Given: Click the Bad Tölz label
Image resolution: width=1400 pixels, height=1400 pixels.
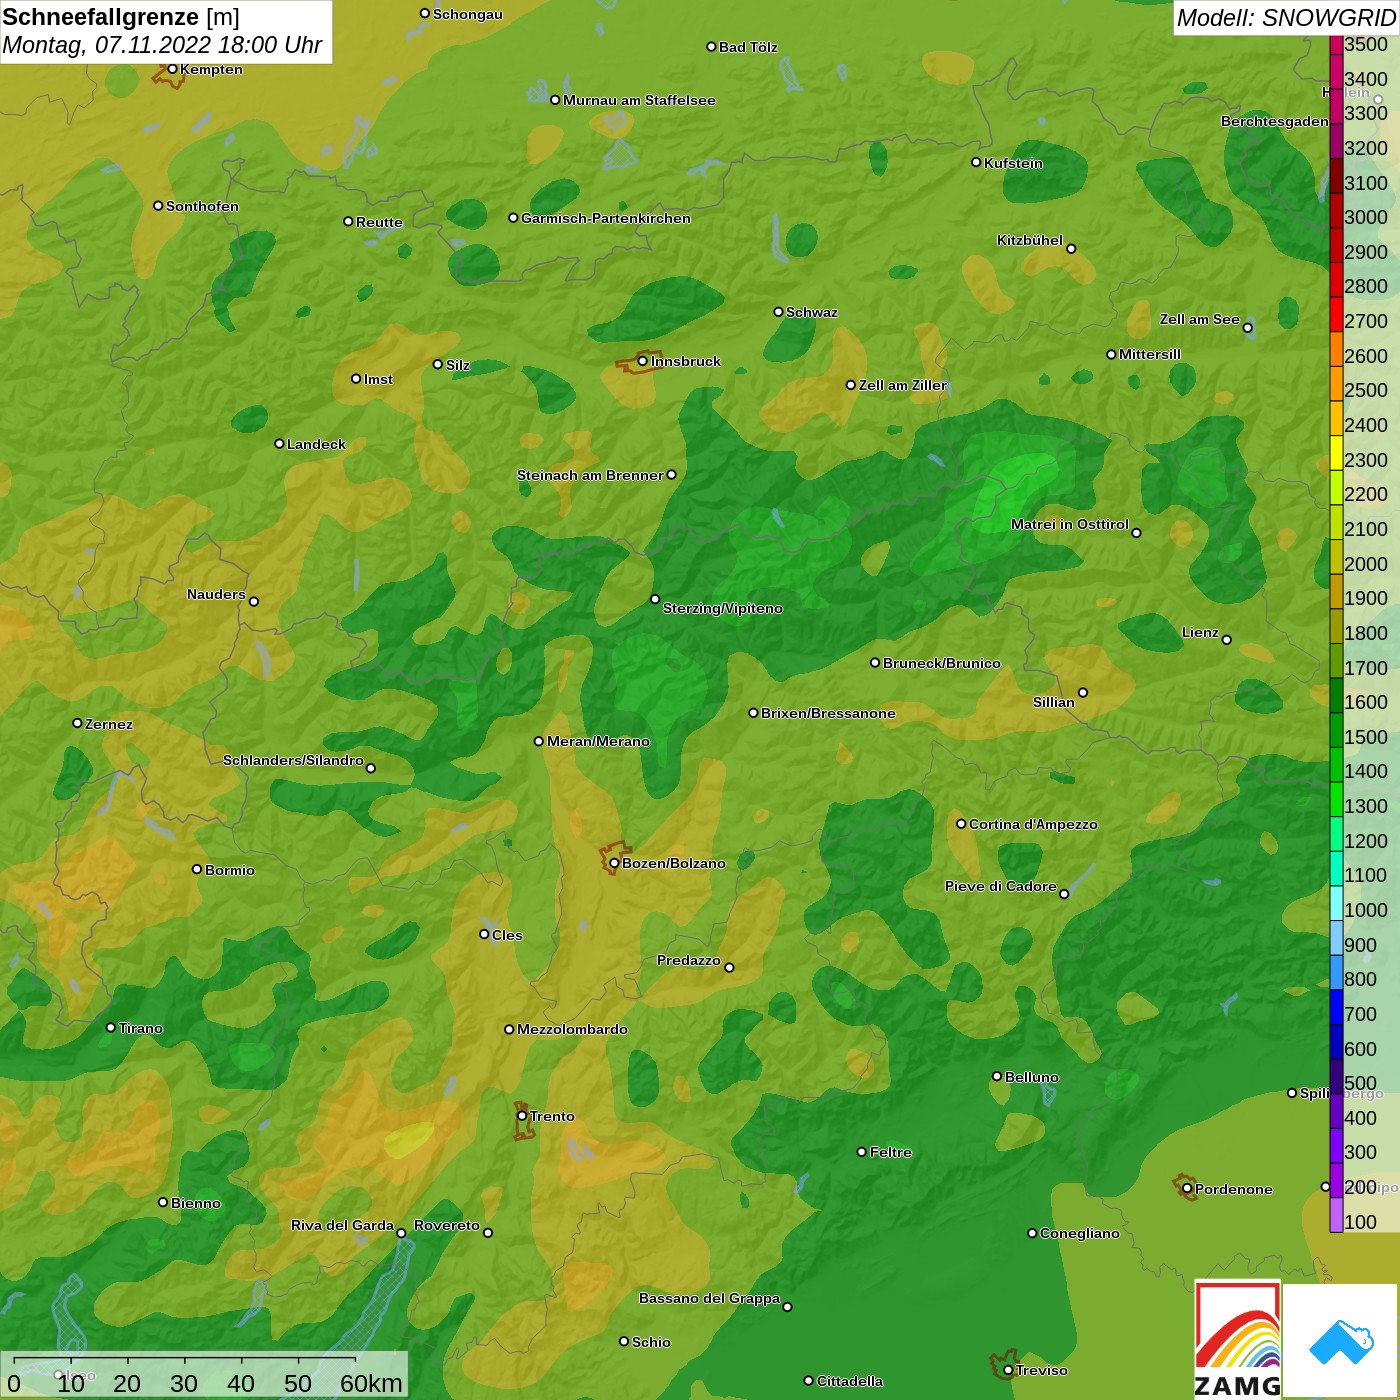Looking at the screenshot, I should pos(748,47).
